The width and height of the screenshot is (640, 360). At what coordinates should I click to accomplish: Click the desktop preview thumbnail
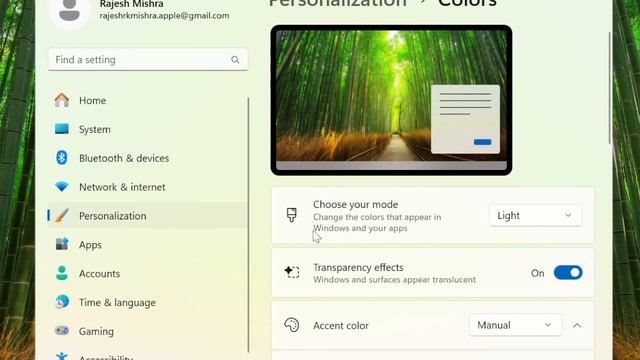click(x=391, y=100)
